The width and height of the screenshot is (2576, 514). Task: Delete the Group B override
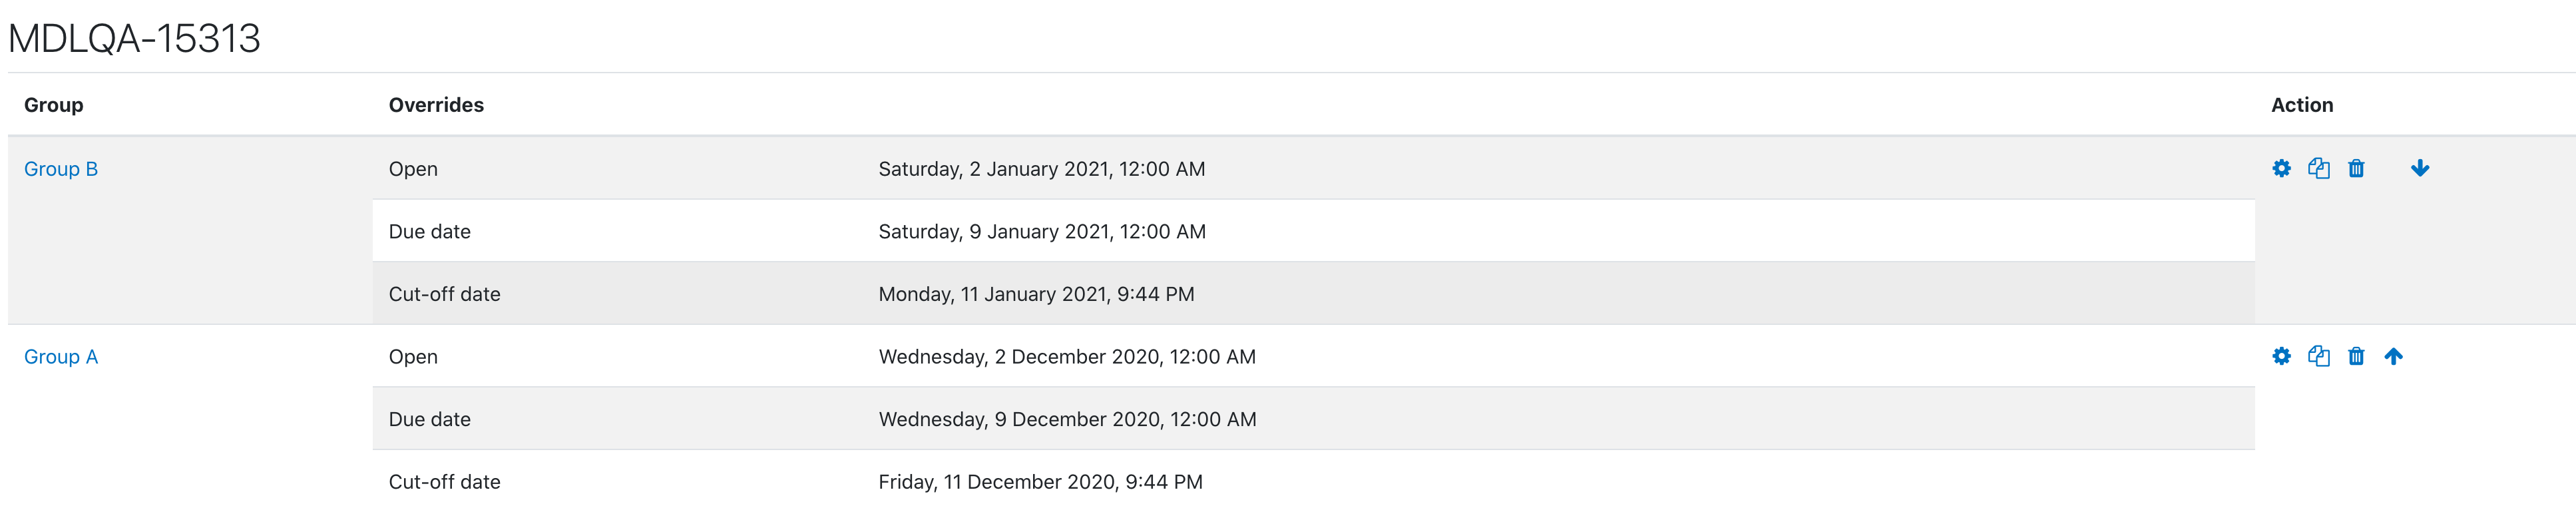point(2356,168)
